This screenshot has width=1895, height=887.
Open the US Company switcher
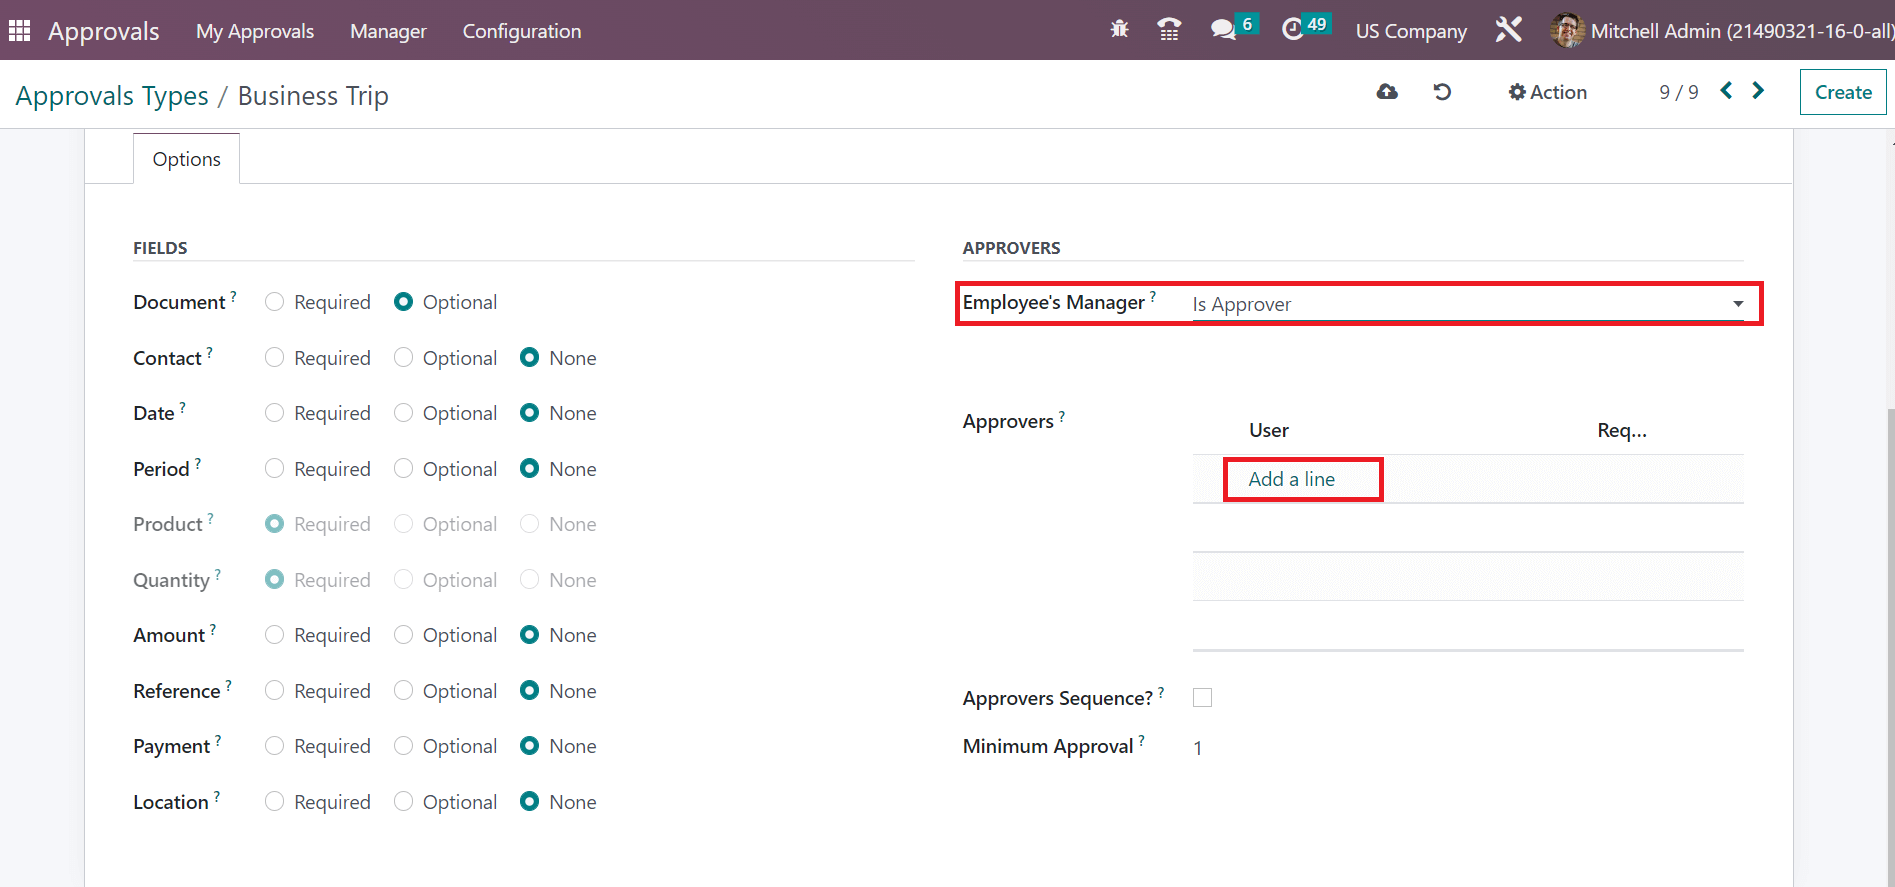[1410, 31]
